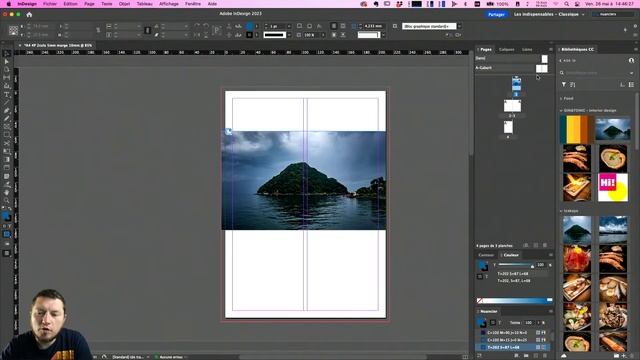Switch Libraries panel to list view
Viewport: 640px width, 360px height.
click(x=631, y=84)
